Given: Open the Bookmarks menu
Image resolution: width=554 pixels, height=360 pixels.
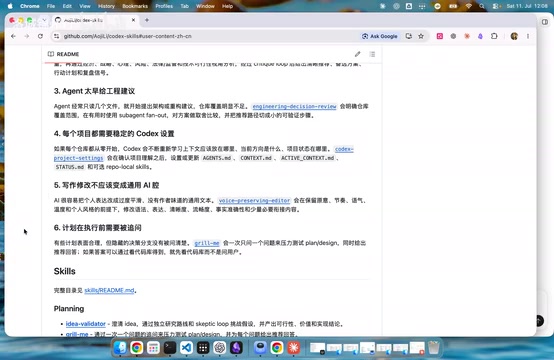Looking at the screenshot, I should [x=135, y=6].
